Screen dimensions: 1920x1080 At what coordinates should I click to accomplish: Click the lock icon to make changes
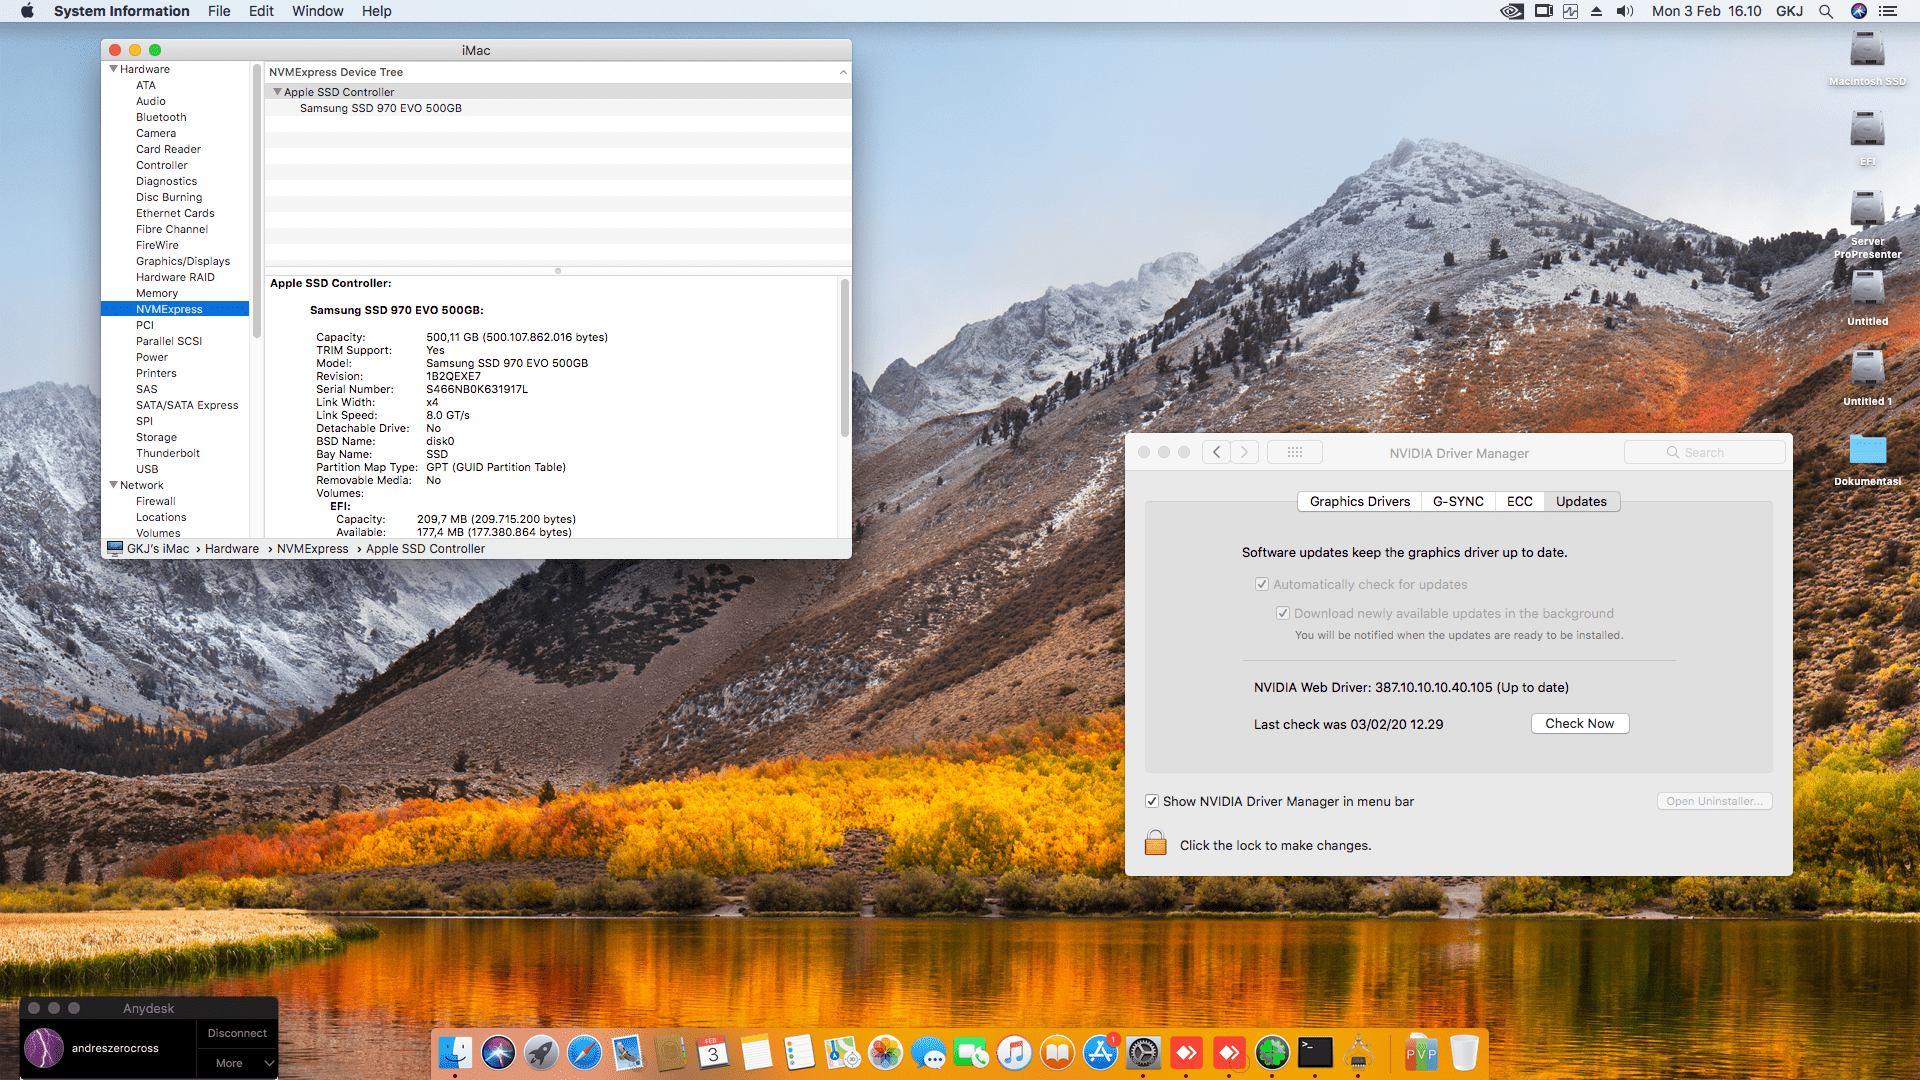pos(1155,843)
